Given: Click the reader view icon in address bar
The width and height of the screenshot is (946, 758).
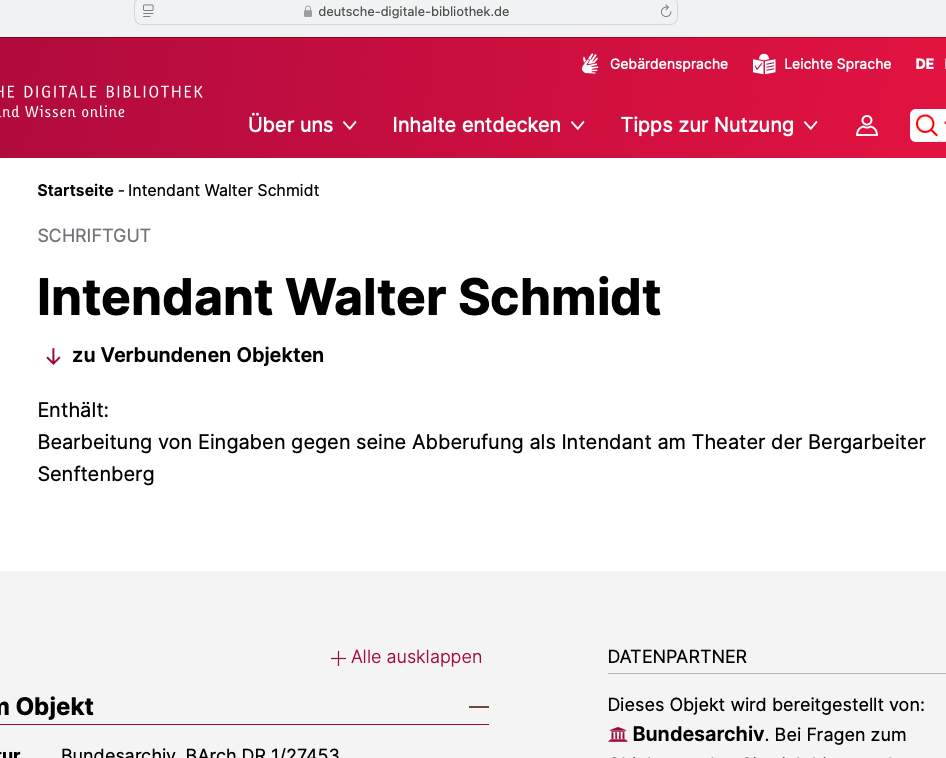Looking at the screenshot, I should (x=149, y=11).
